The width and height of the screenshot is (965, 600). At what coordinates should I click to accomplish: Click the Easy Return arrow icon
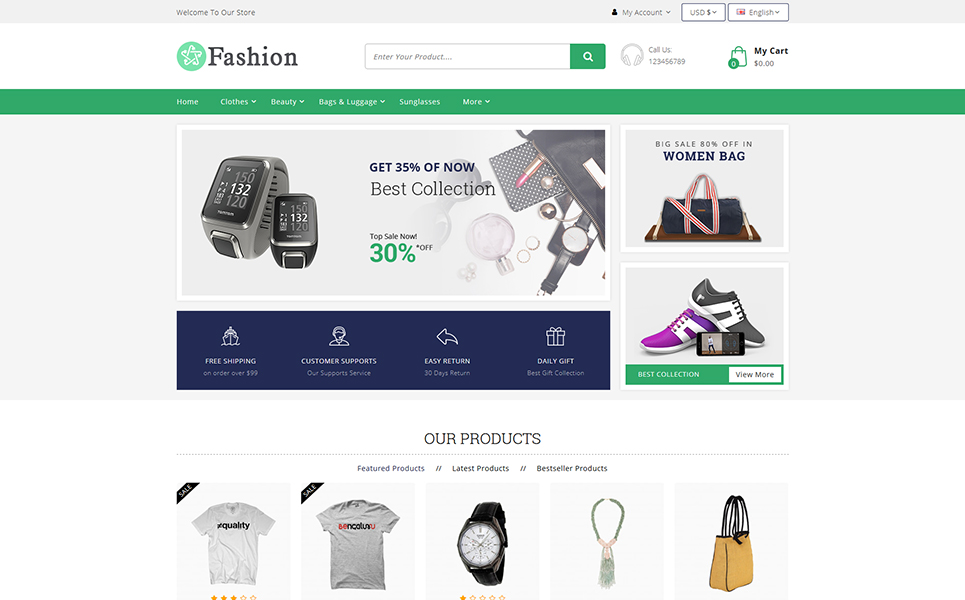(x=447, y=337)
